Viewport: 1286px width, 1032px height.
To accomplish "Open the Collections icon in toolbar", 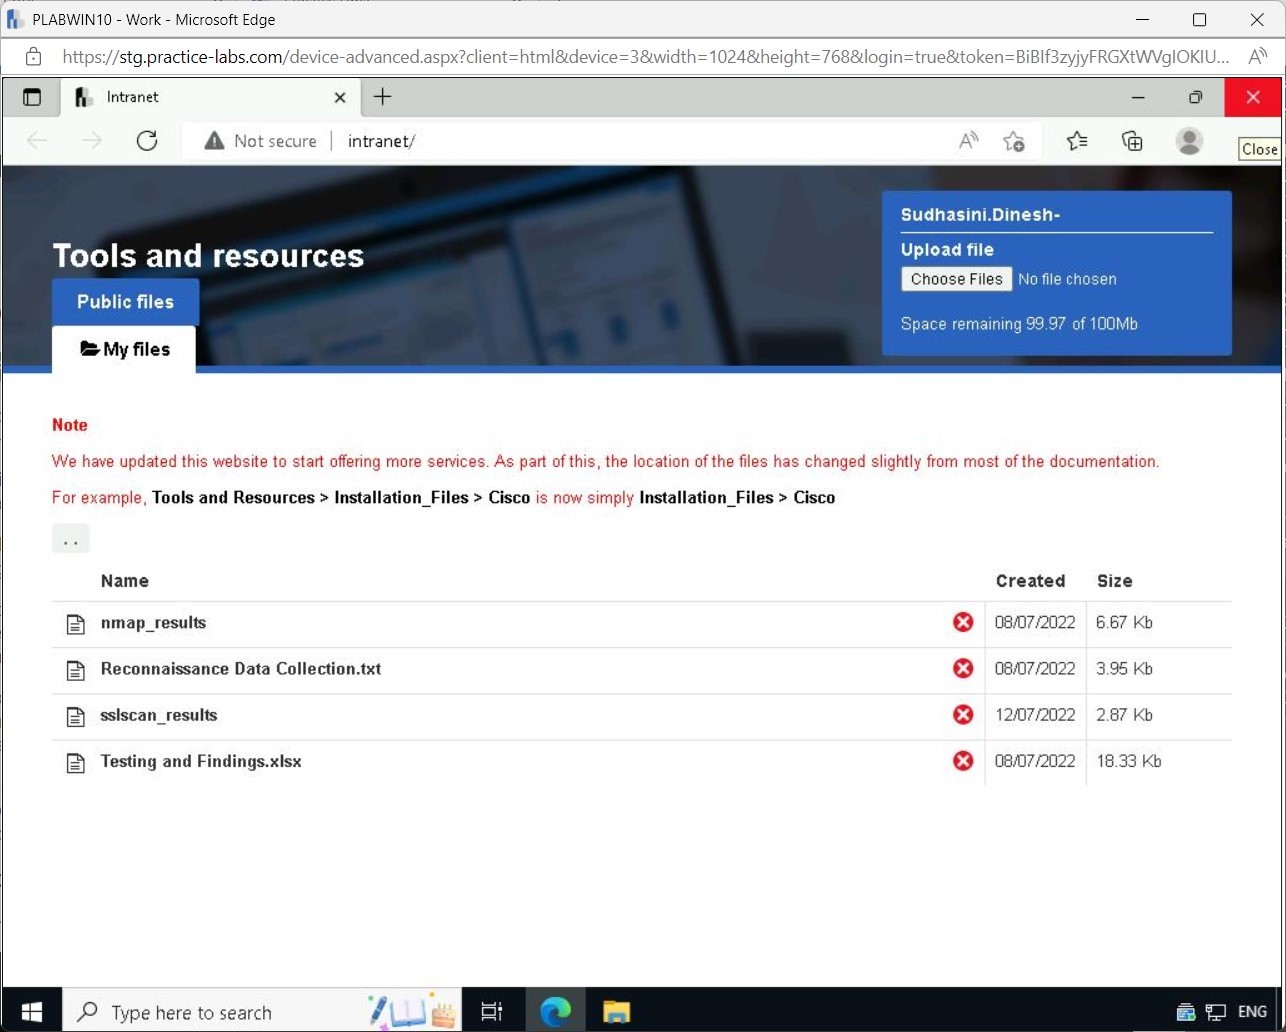I will [1132, 141].
